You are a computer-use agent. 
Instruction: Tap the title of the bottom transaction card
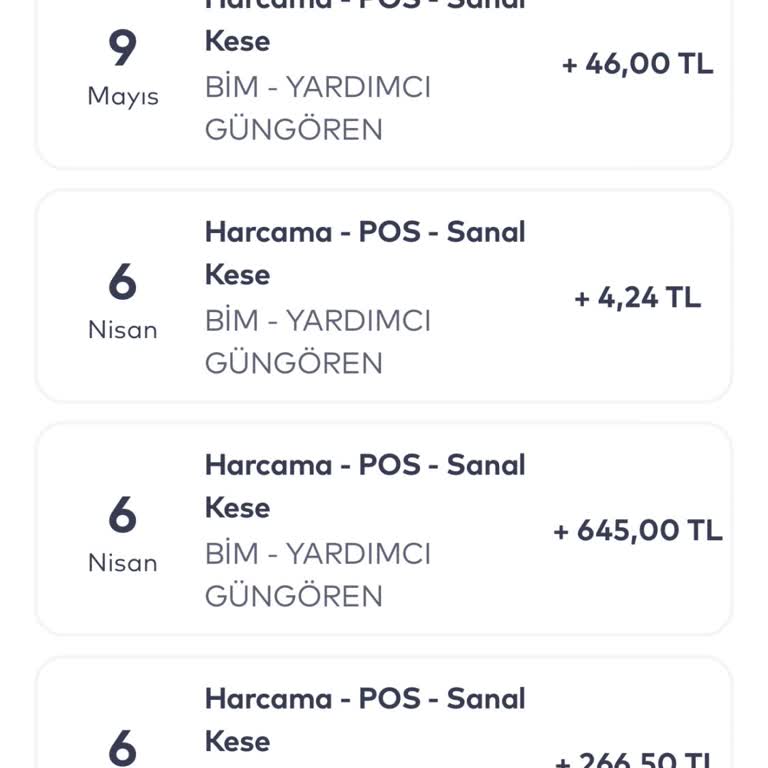point(364,718)
